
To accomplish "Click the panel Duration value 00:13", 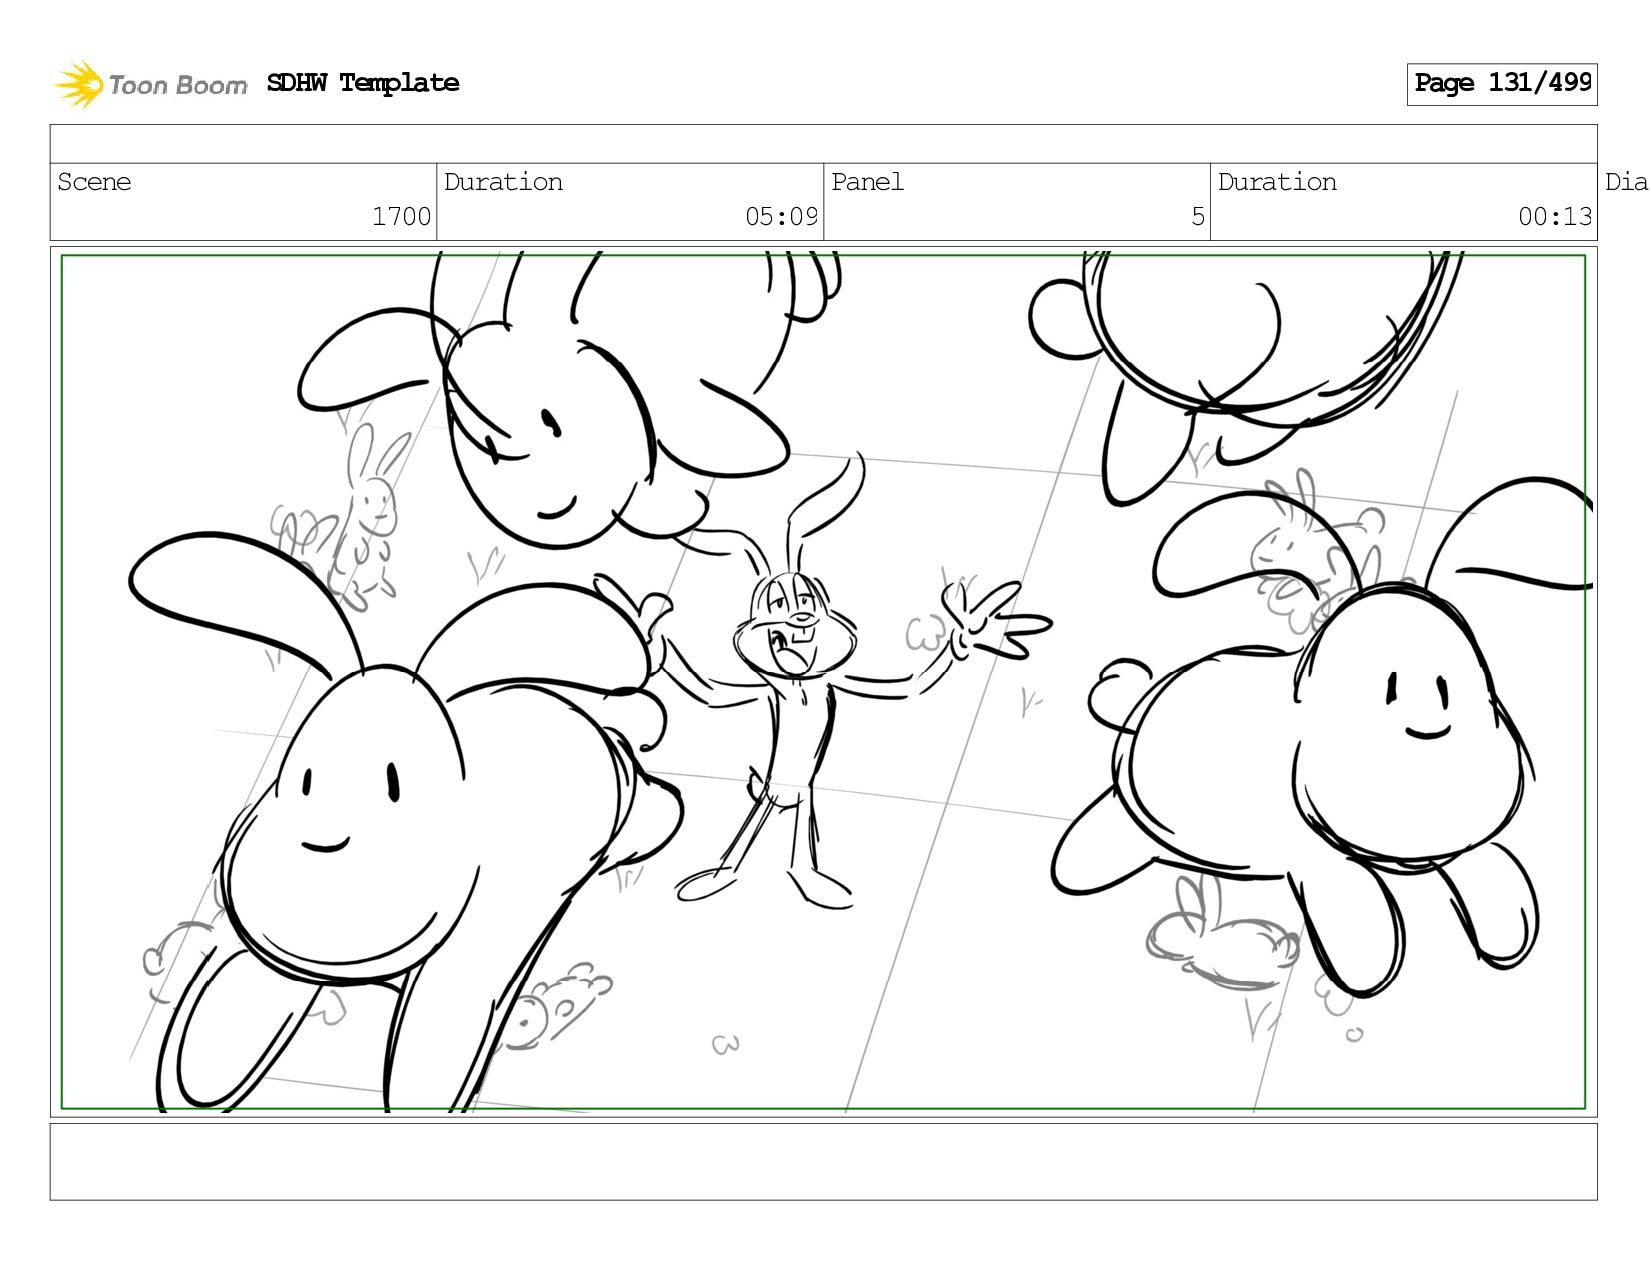I will tap(1555, 216).
